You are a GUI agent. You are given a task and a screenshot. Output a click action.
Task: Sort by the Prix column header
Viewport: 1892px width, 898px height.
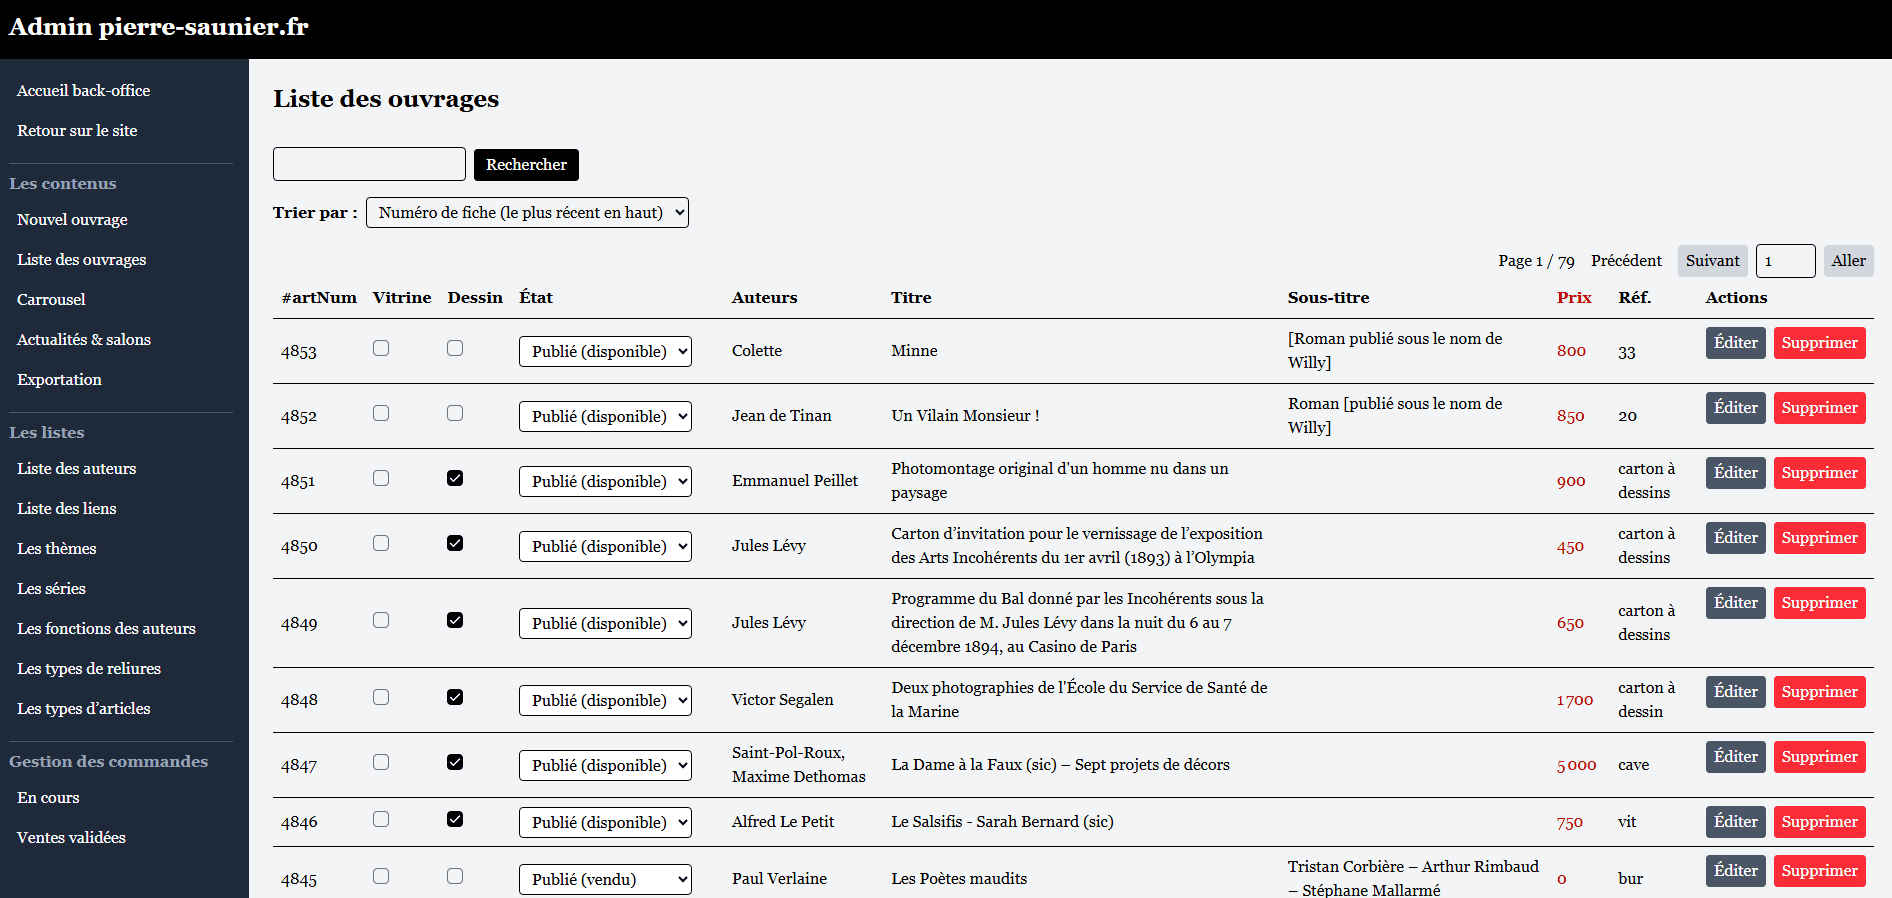[1573, 298]
